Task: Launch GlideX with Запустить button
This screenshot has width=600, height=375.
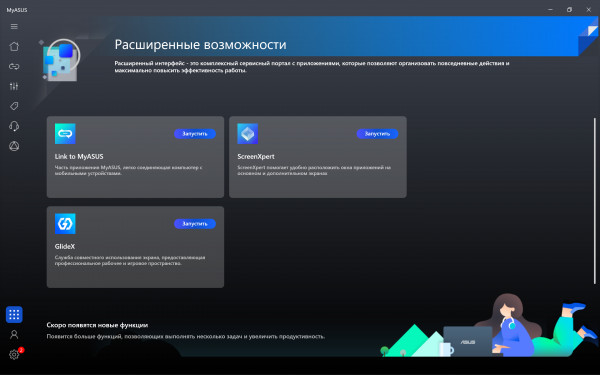Action: tap(195, 223)
